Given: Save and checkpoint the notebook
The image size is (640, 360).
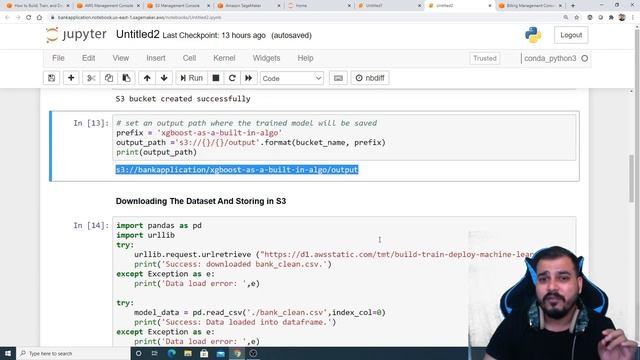Looking at the screenshot, I should click(51, 78).
